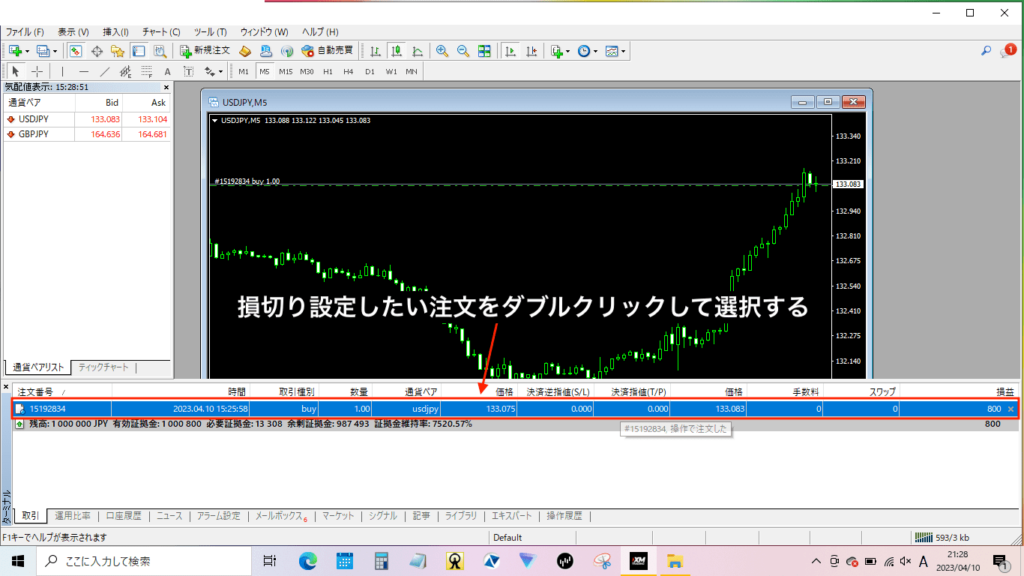Expand the USDJPY,M5 chart title triangle
1024x576 pixels.
coord(214,120)
